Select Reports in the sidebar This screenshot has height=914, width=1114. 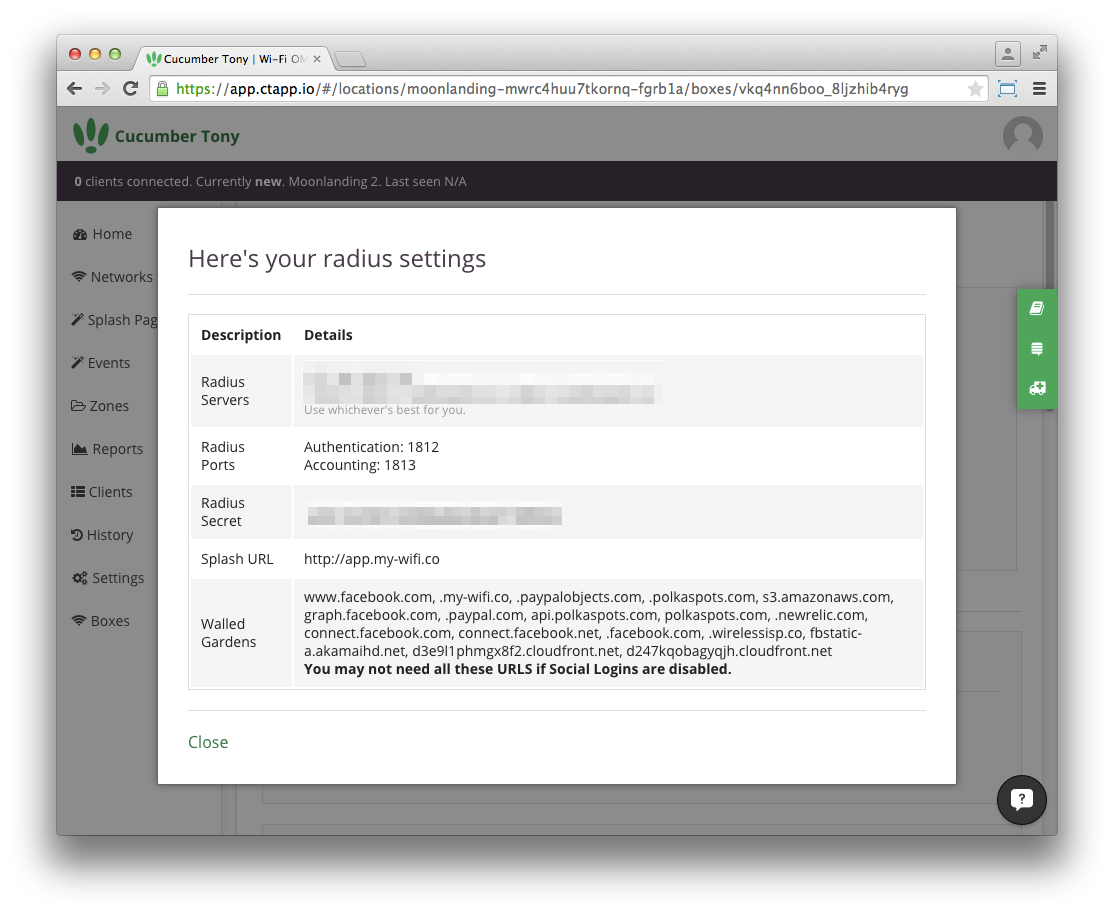tap(107, 449)
